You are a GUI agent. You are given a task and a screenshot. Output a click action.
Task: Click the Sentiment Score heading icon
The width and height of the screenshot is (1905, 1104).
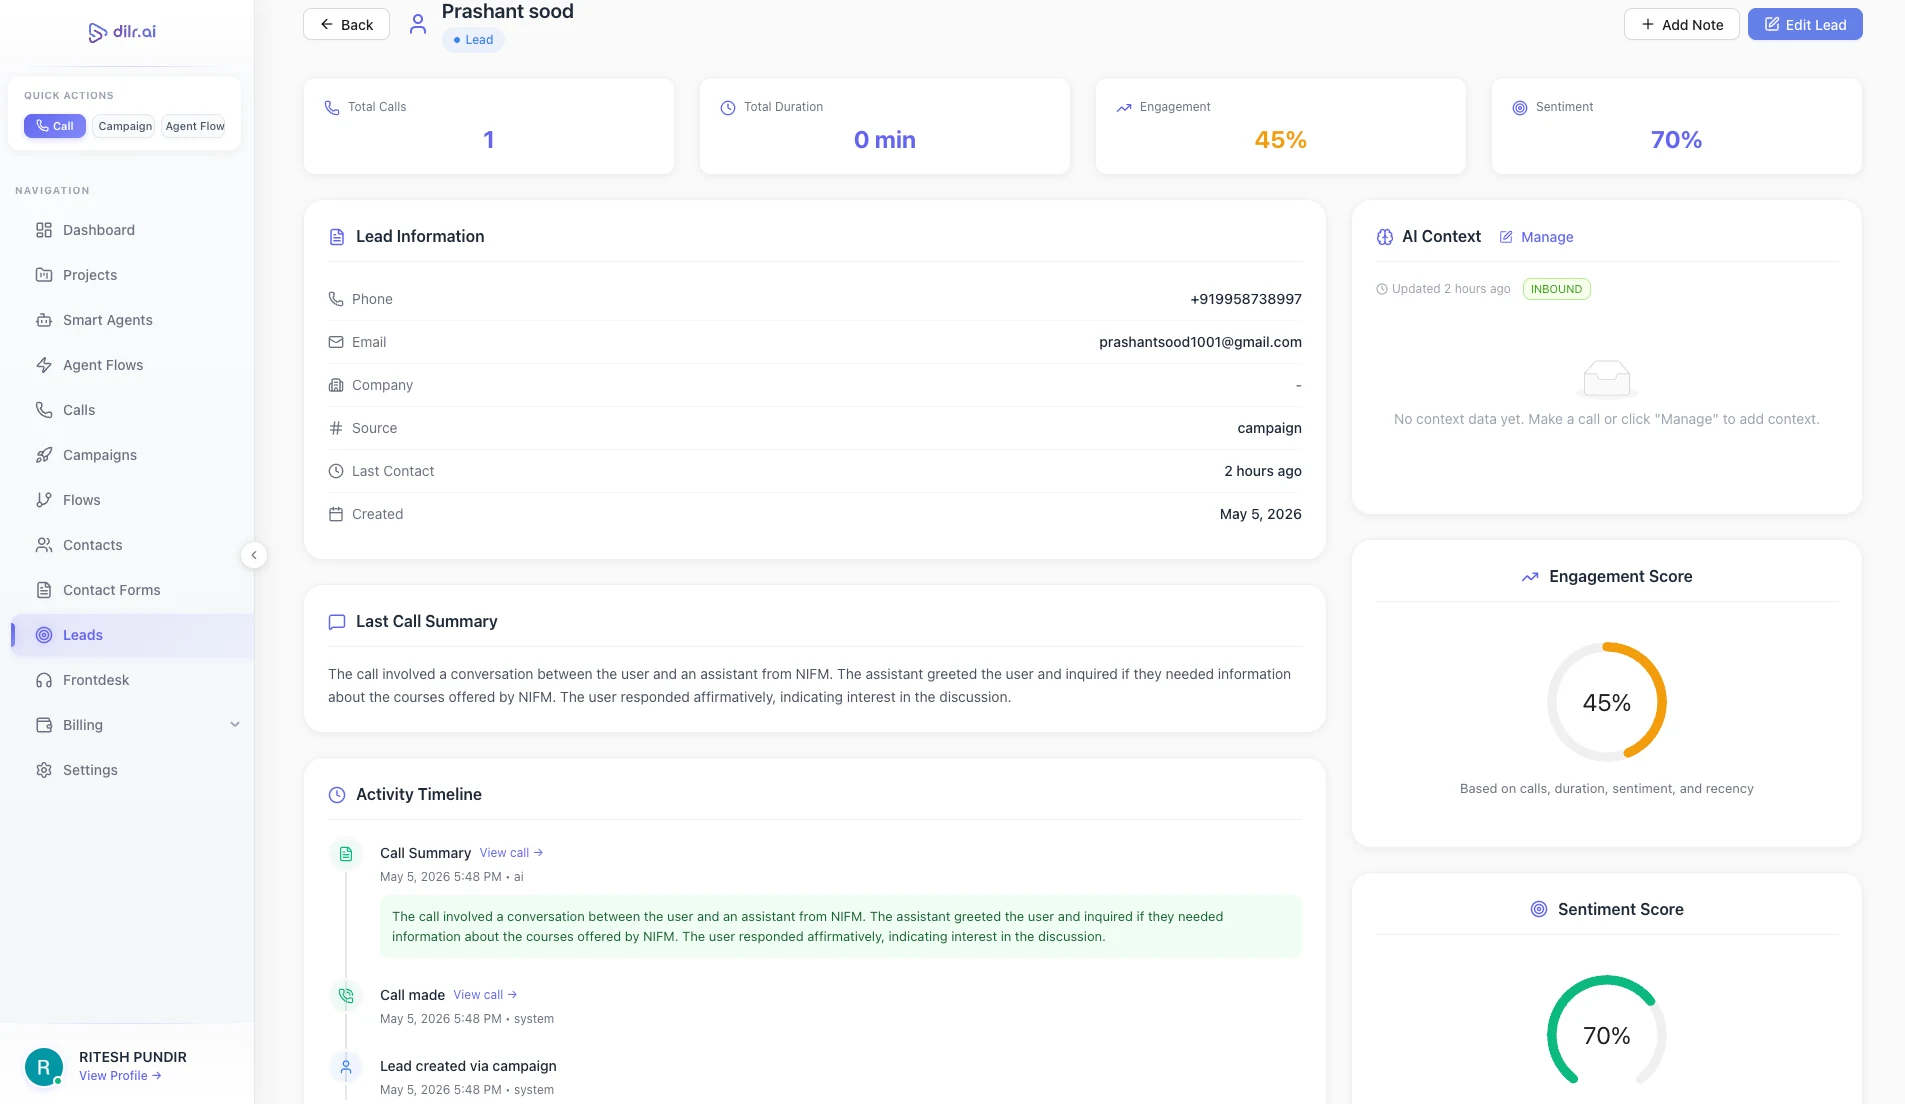click(x=1539, y=909)
